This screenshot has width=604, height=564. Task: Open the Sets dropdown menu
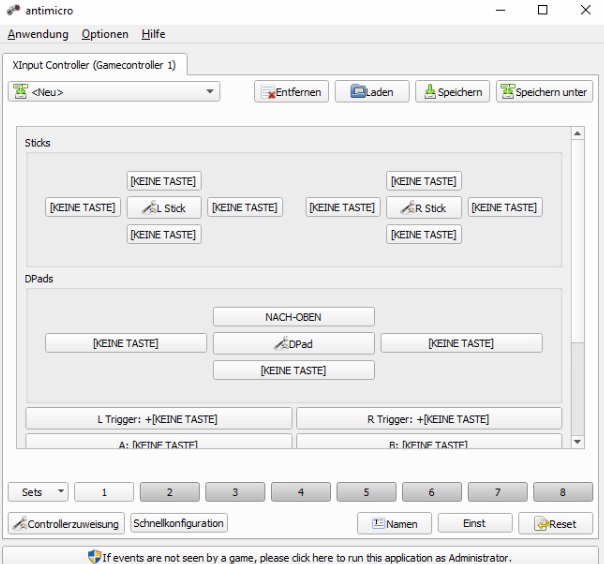click(38, 492)
